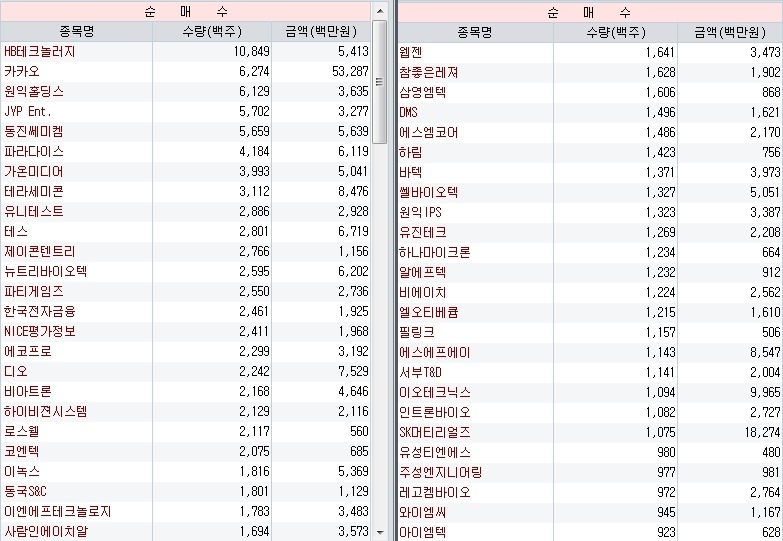This screenshot has height=541, width=783.
Task: Select the HB테크놀러지 row name
Action: pos(39,51)
